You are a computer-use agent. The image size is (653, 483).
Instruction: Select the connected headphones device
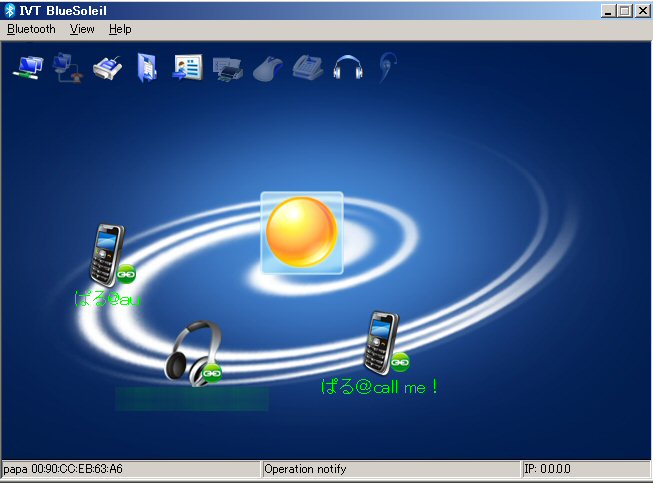click(x=193, y=353)
